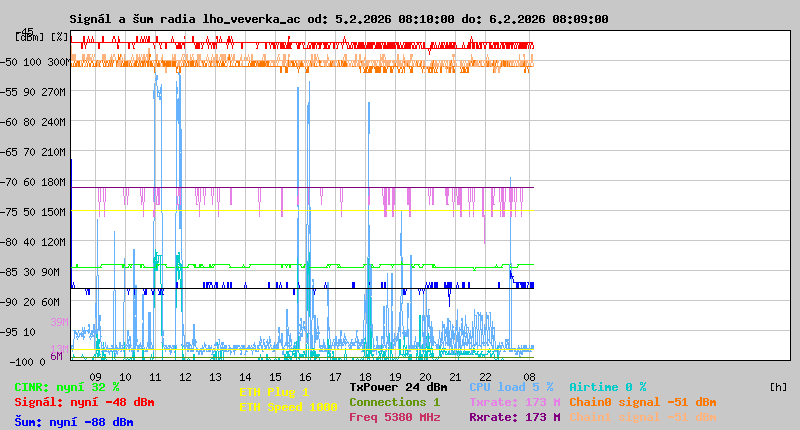Image resolution: width=800 pixels, height=430 pixels.
Task: Click the 11 hour mark on x-axis
Action: (x=155, y=377)
